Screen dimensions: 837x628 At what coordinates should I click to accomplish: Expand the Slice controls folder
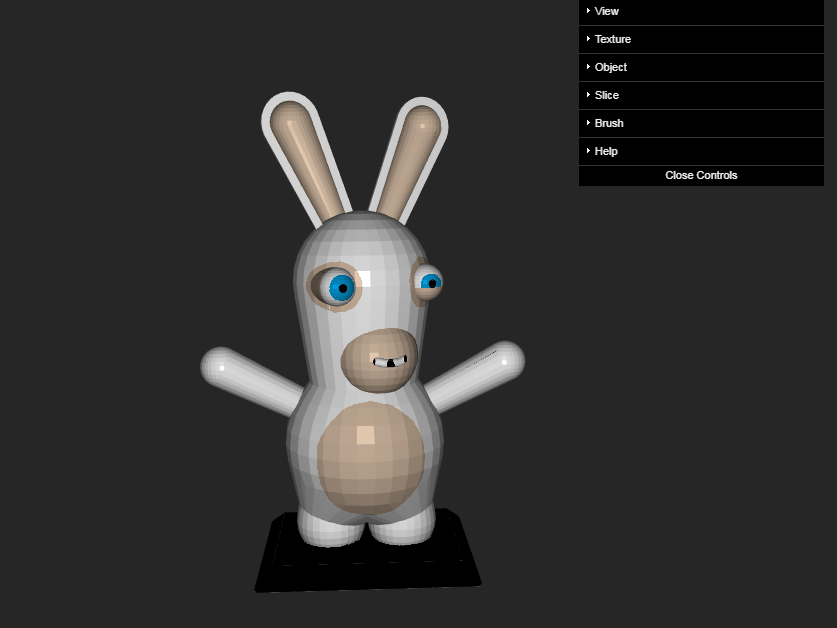[701, 96]
